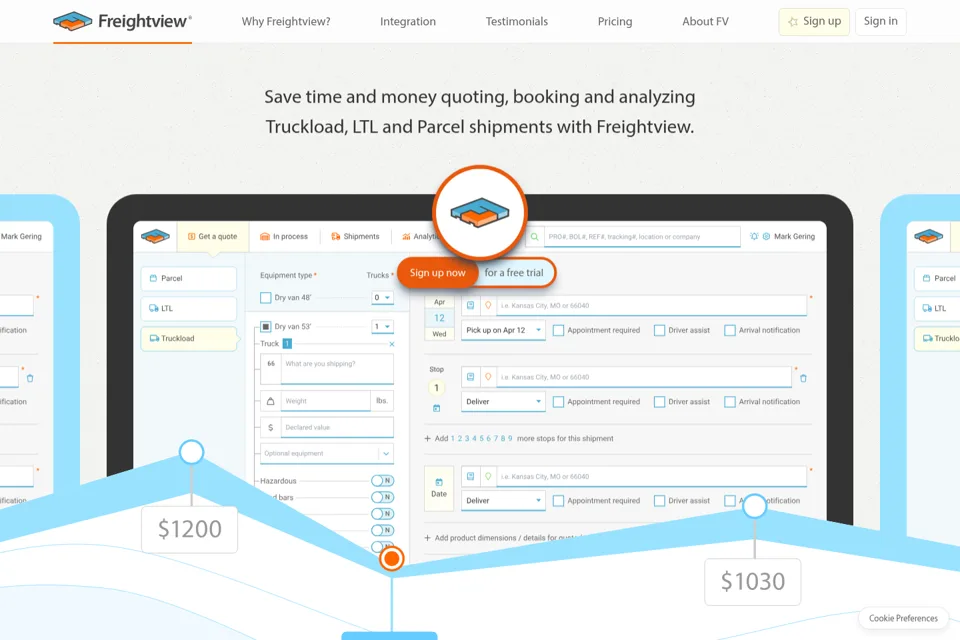Open the Pick up on Apr 12 dropdown
The image size is (960, 640).
[503, 330]
